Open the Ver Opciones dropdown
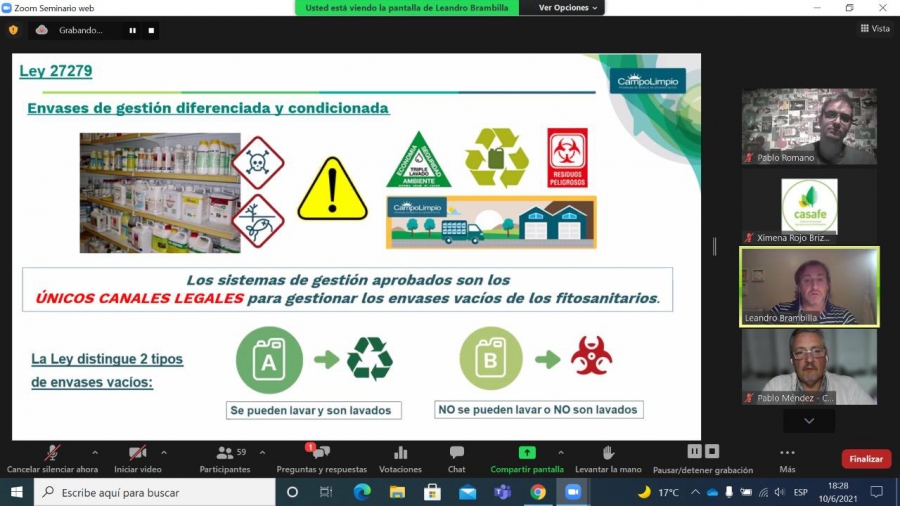Screen dimensions: 900x506 [568, 8]
